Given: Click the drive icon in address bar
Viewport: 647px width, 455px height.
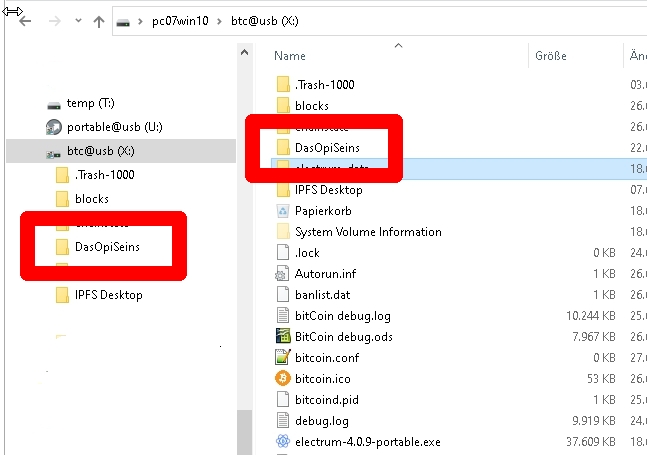Looking at the screenshot, I should tap(123, 23).
